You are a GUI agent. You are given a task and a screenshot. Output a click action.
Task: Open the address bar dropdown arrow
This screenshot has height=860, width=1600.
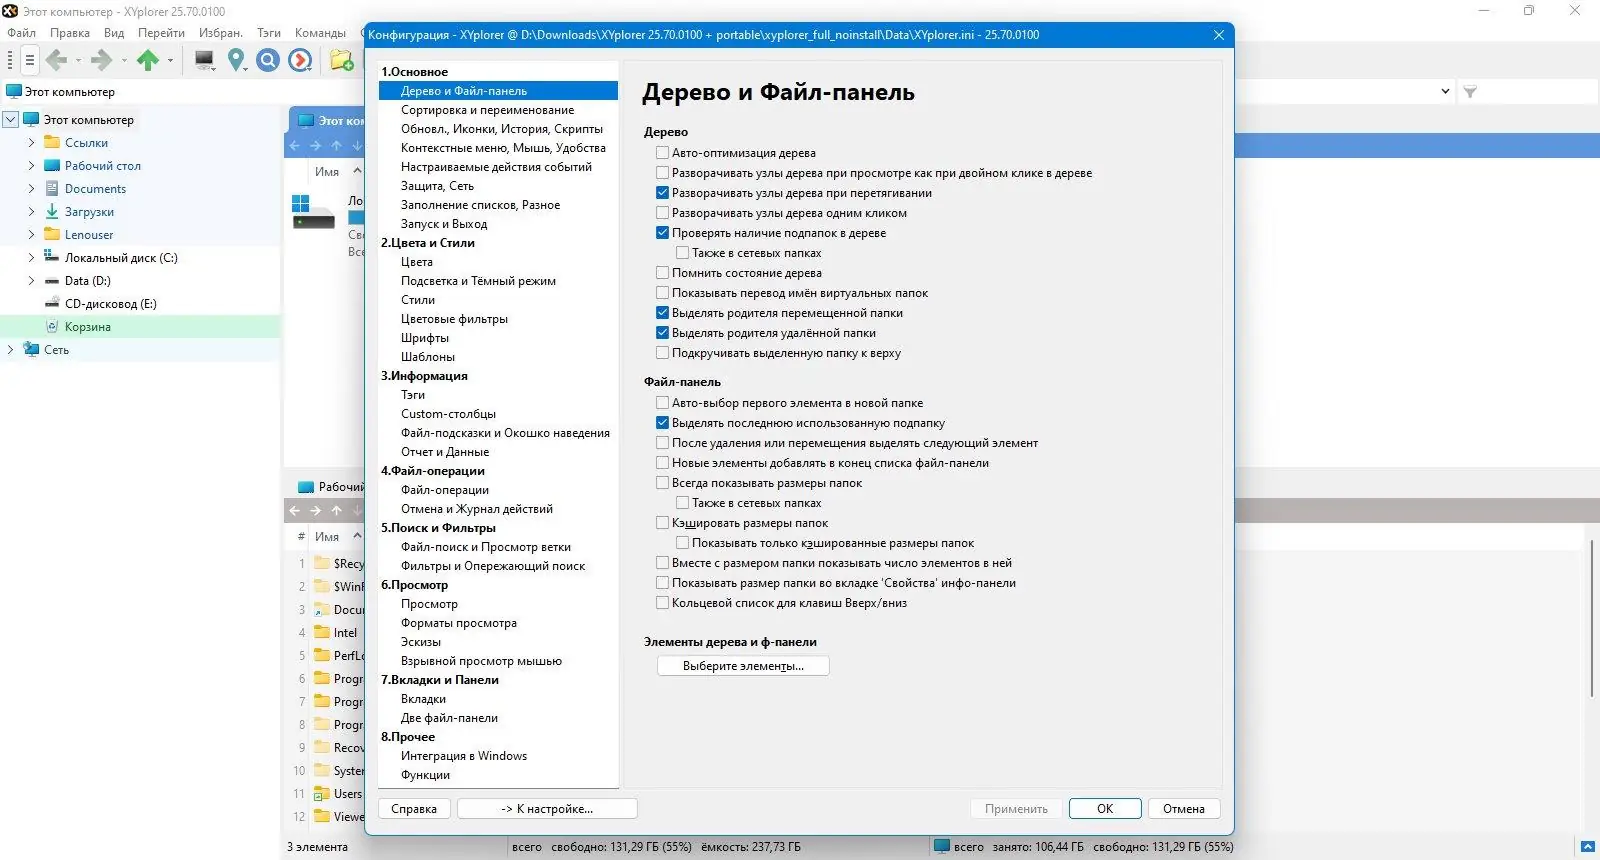tap(1445, 91)
